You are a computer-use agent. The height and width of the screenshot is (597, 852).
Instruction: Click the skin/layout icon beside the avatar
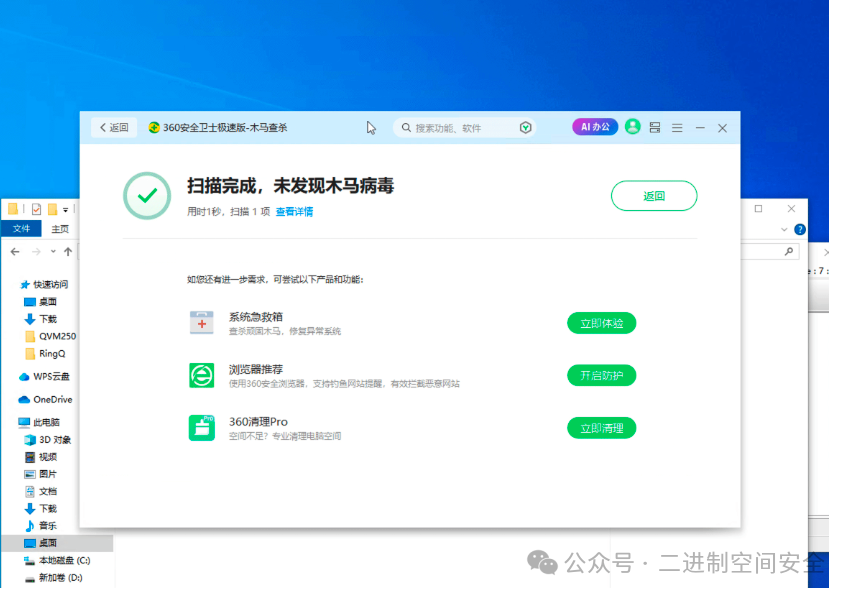(x=655, y=128)
